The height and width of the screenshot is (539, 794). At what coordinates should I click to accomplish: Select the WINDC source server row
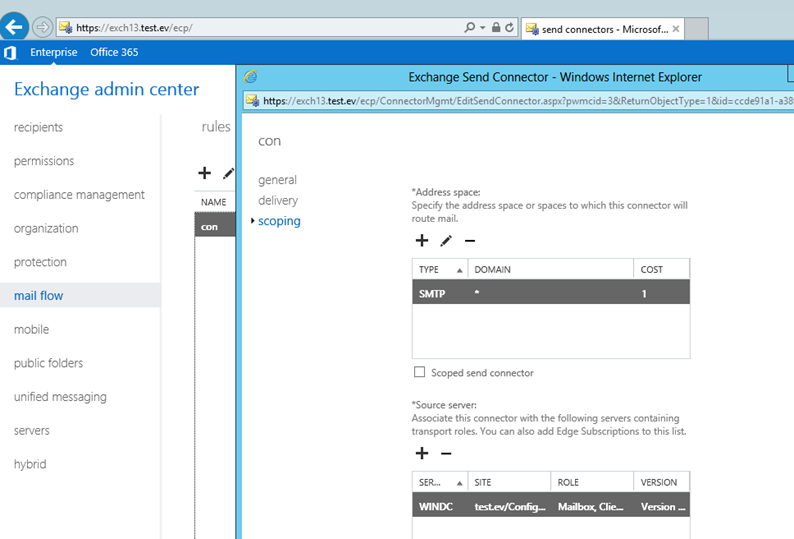[551, 505]
